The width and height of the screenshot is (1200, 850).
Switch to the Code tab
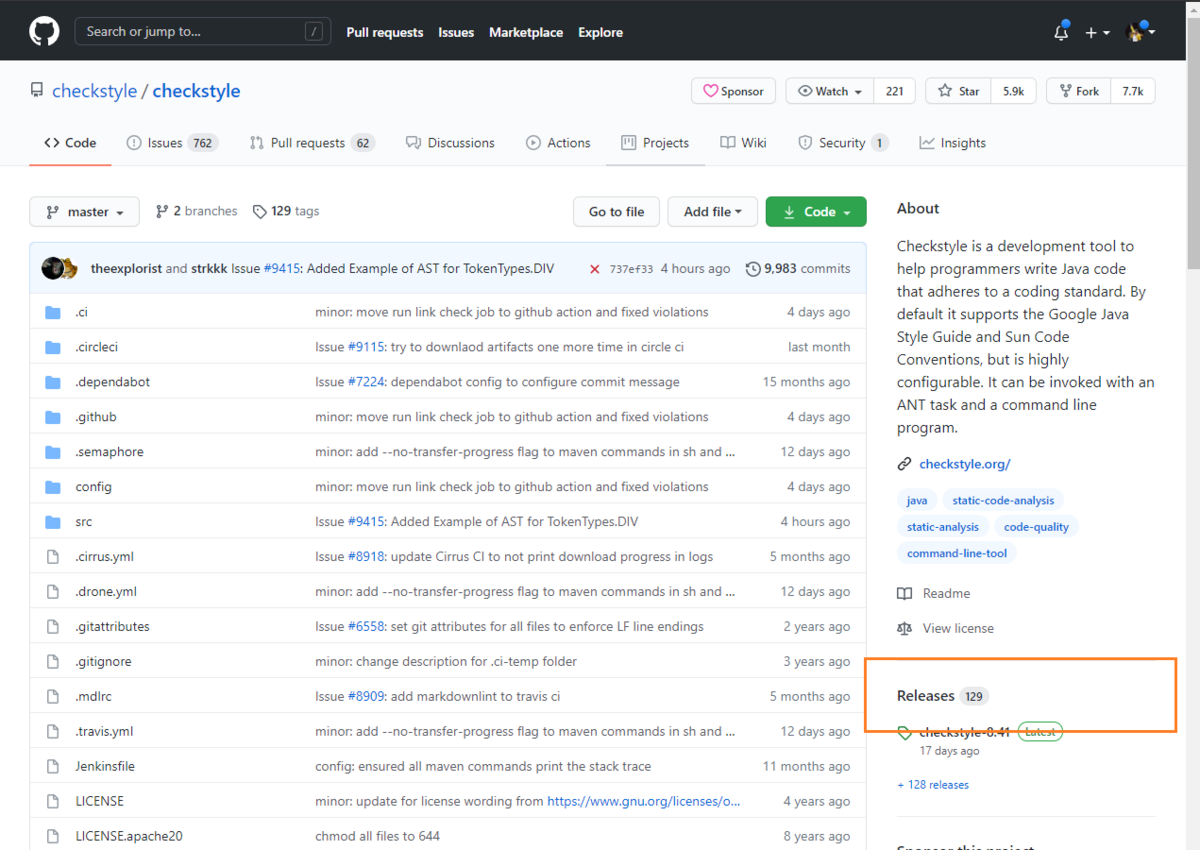[70, 143]
